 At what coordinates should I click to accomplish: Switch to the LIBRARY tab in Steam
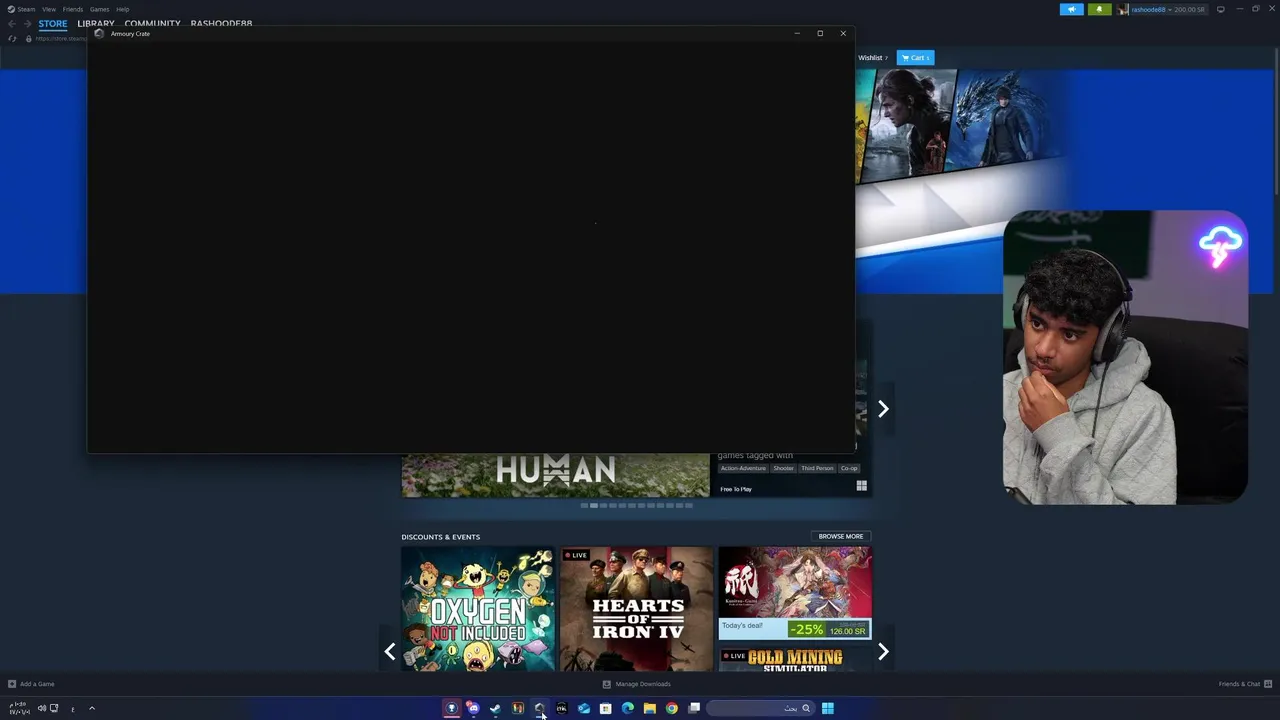pyautogui.click(x=96, y=24)
